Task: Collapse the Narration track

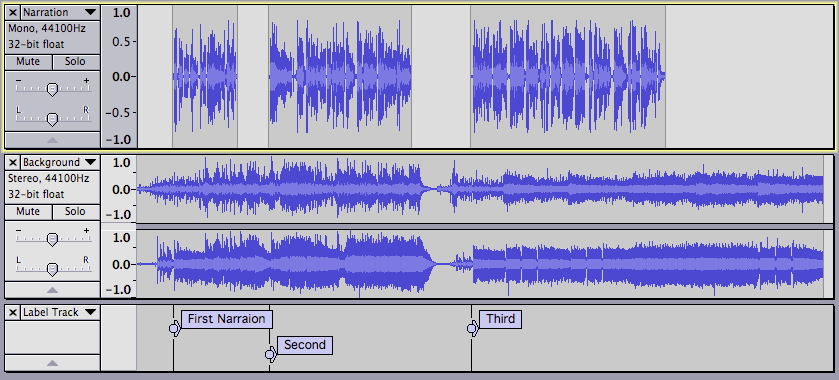Action: [52, 140]
